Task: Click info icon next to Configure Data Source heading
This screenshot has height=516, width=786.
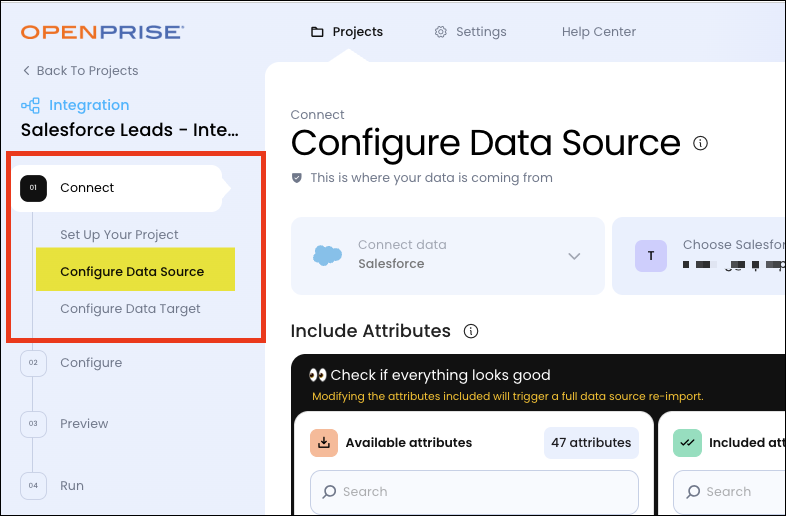Action: [700, 143]
